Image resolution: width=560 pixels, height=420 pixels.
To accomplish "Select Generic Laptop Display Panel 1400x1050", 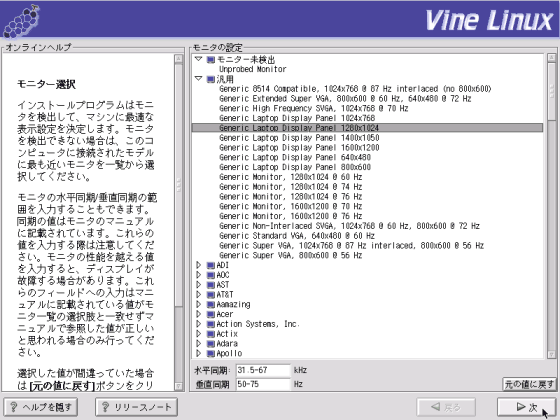I will [x=299, y=138].
